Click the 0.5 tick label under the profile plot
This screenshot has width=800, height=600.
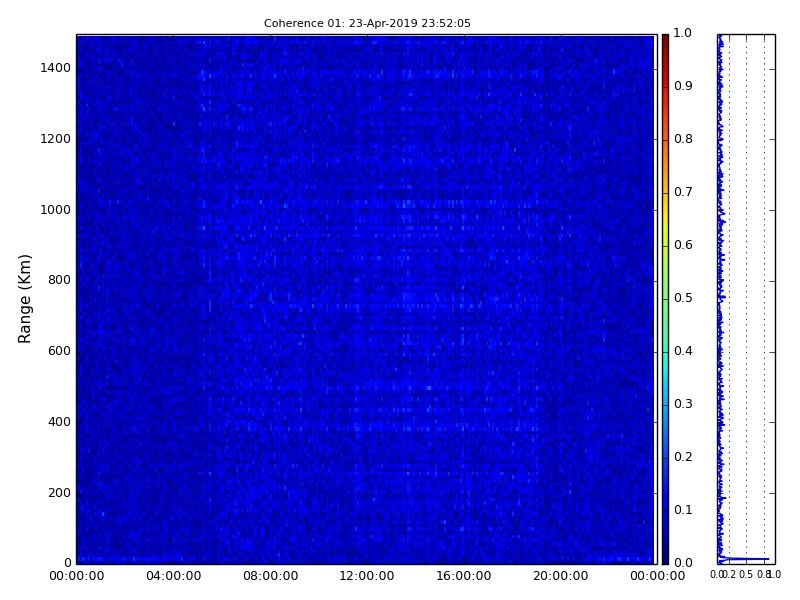click(746, 574)
